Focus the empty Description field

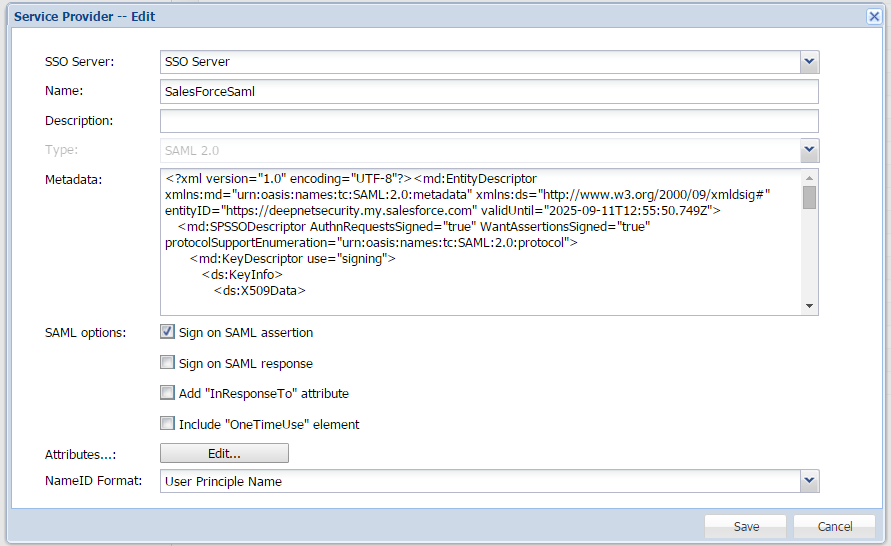tap(488, 121)
